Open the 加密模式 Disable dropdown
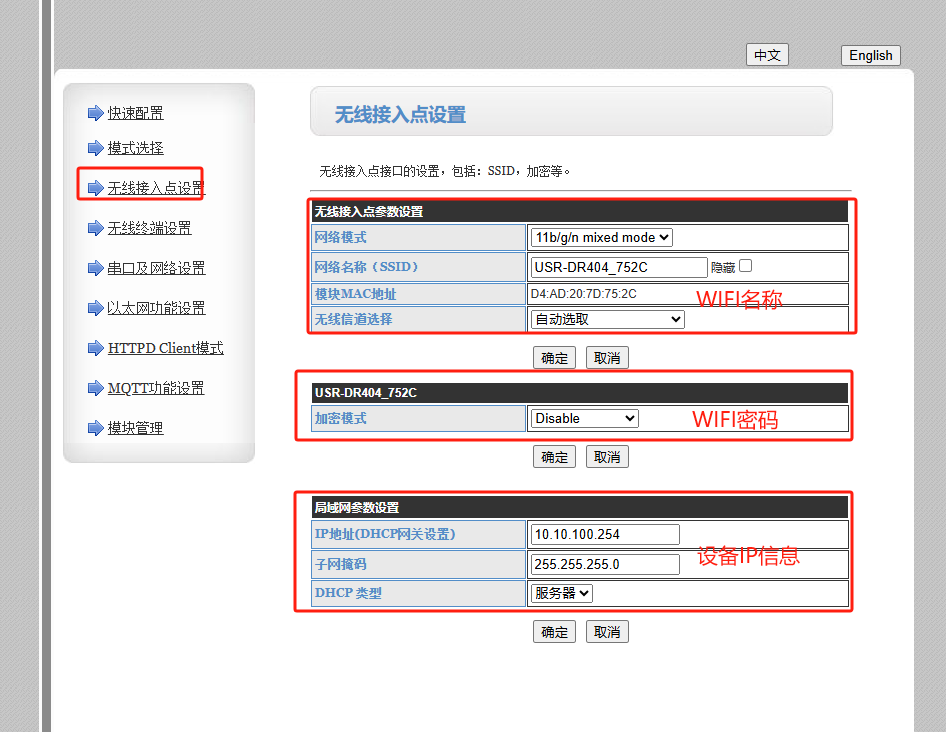The image size is (946, 732). pyautogui.click(x=584, y=418)
